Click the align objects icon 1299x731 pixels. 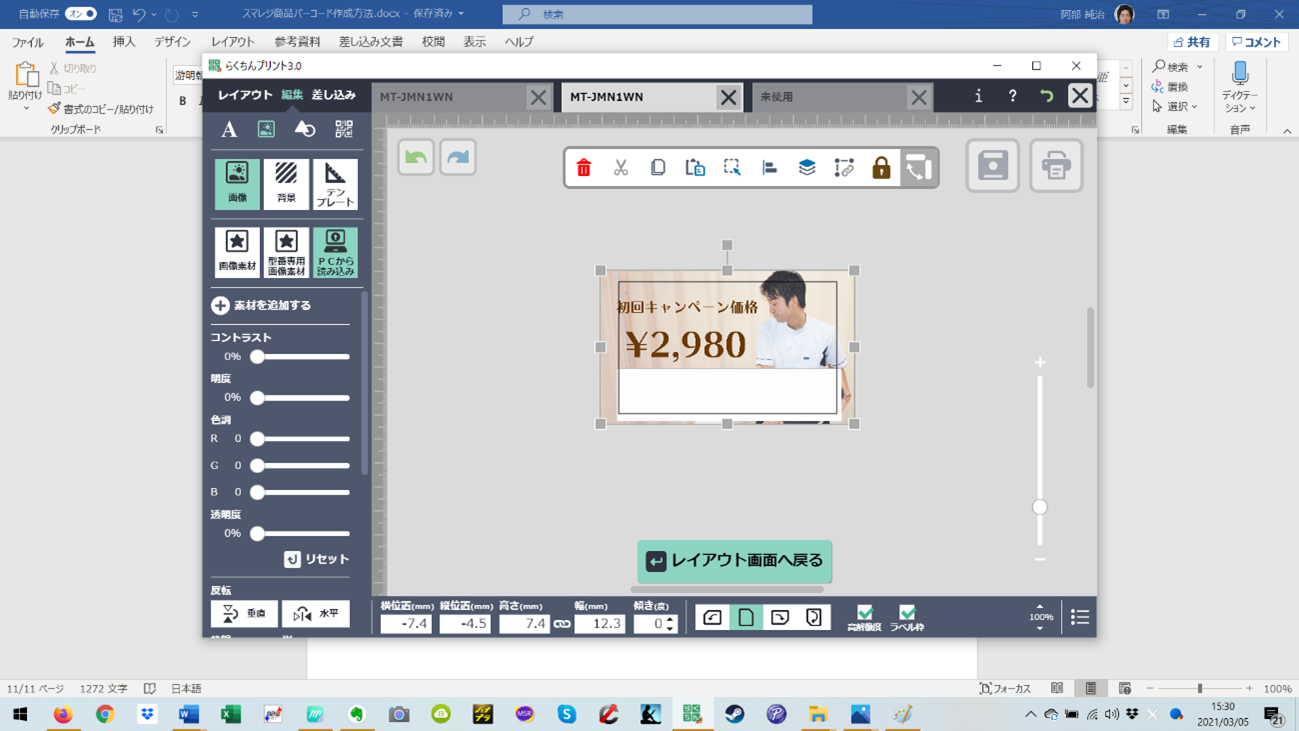[x=770, y=168]
